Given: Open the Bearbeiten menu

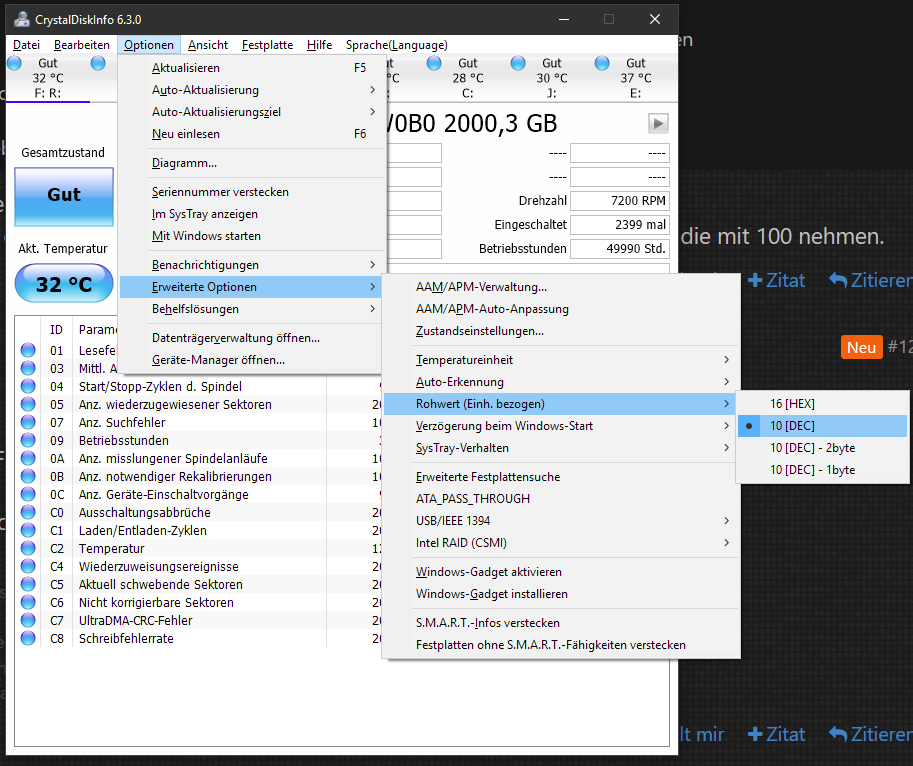Looking at the screenshot, I should (x=82, y=45).
